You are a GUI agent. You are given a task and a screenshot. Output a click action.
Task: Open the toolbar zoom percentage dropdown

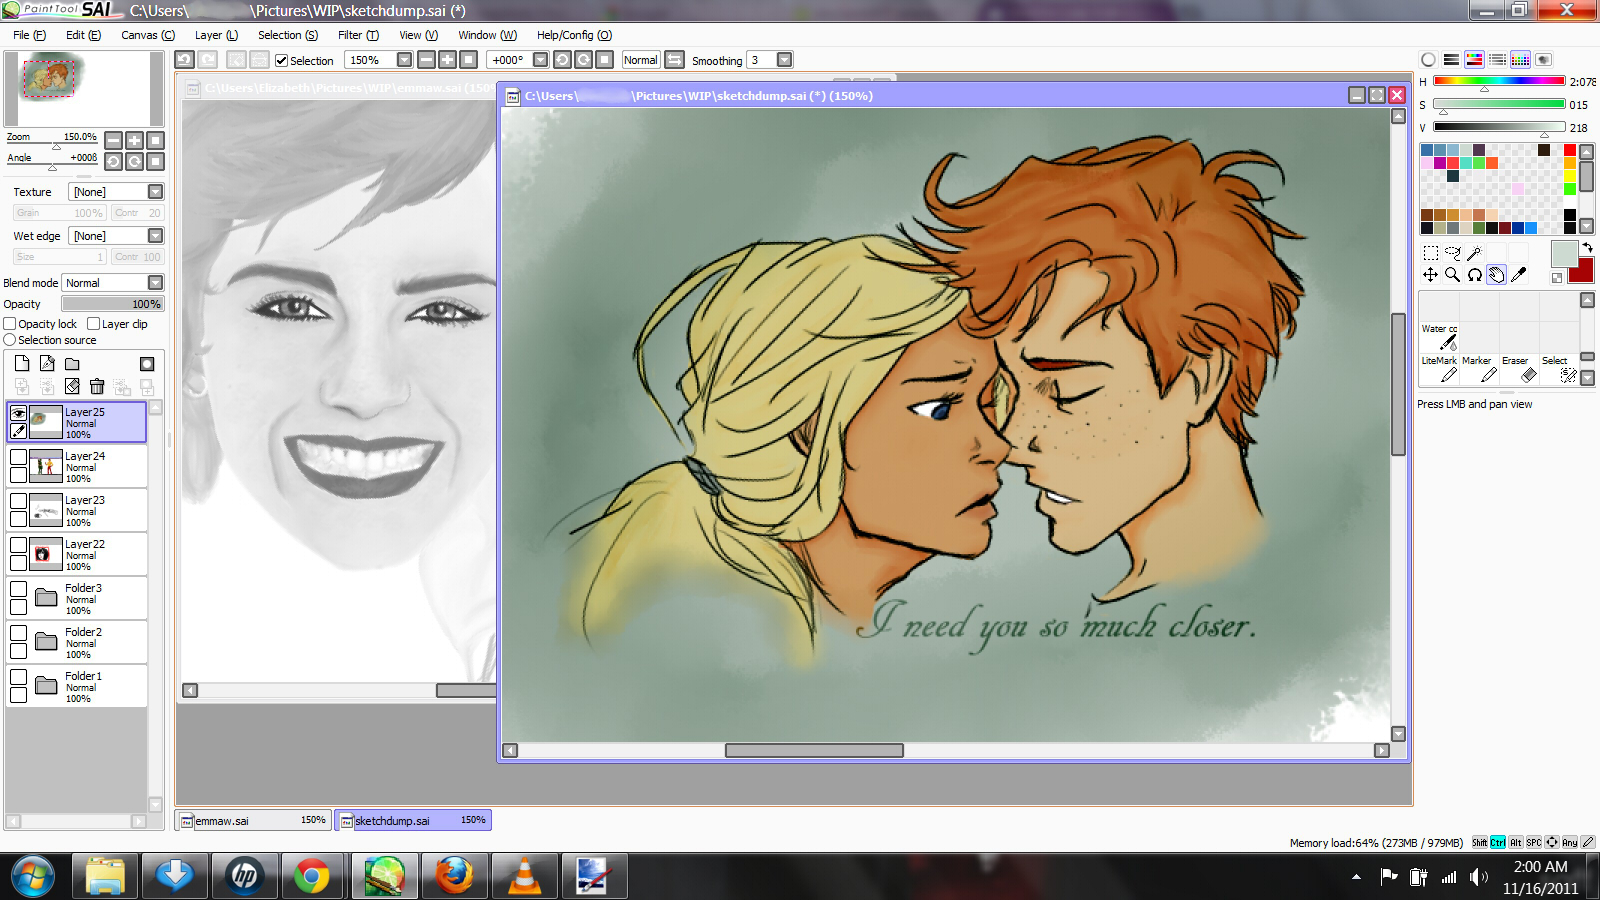(x=404, y=60)
